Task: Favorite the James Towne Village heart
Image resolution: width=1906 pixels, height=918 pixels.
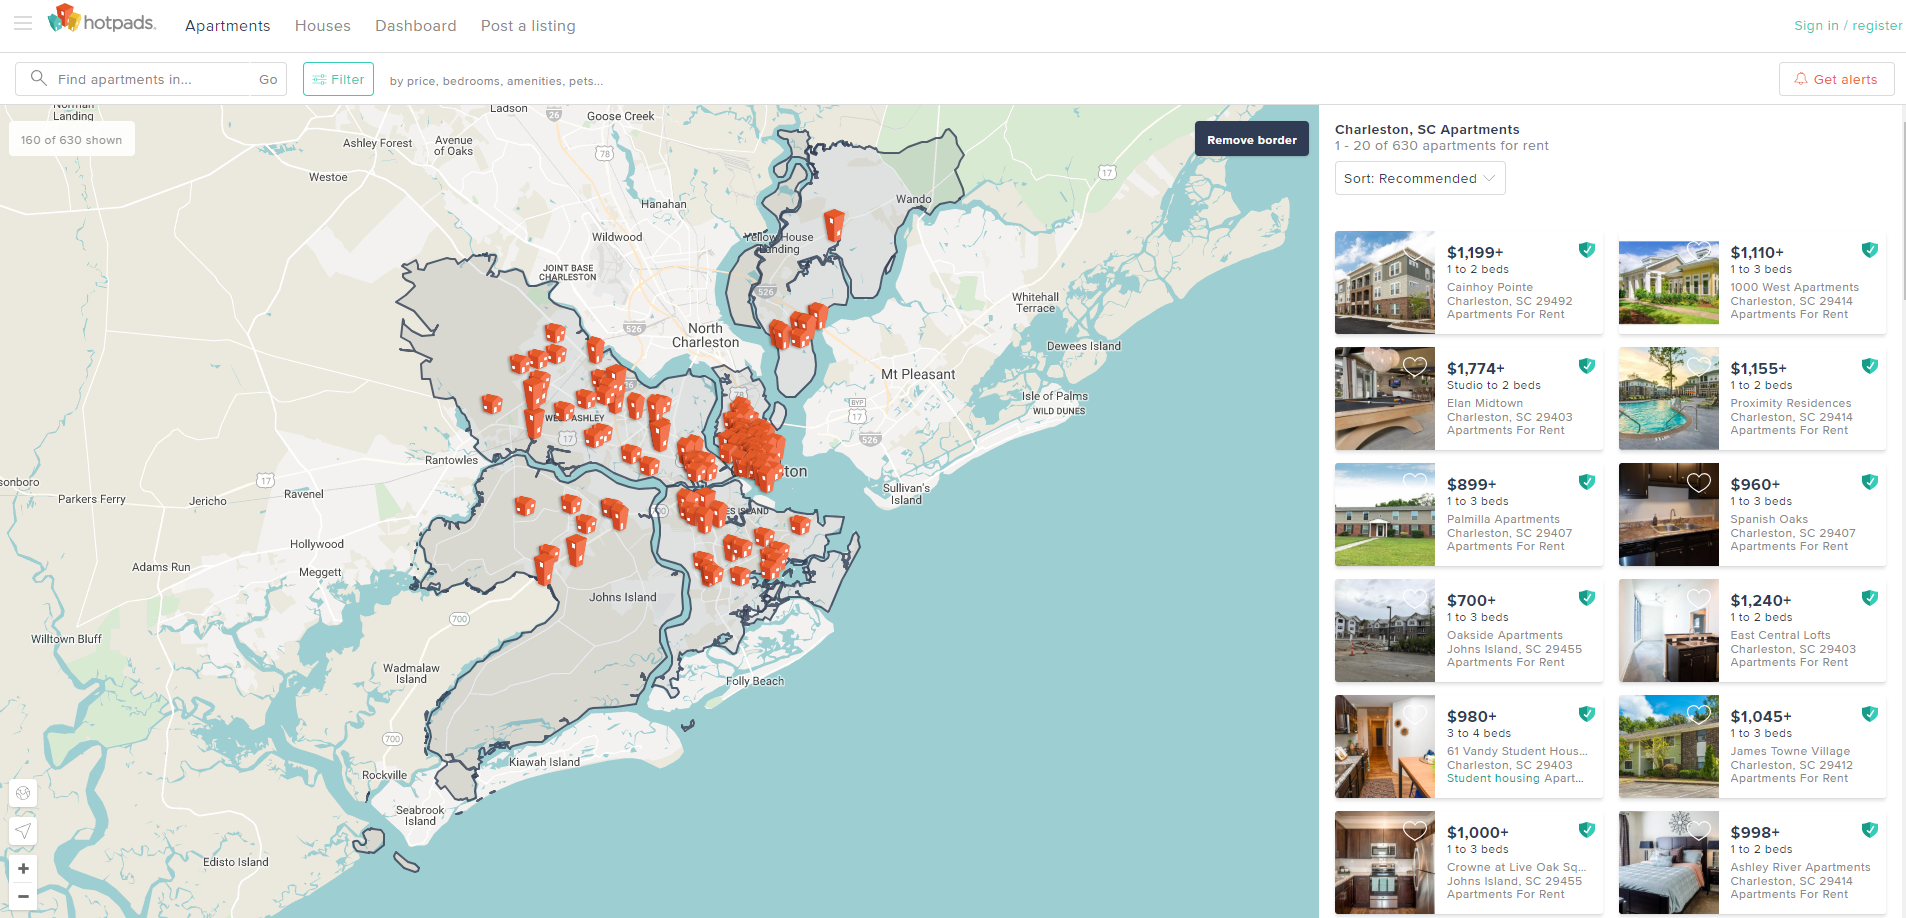Action: coord(1698,714)
